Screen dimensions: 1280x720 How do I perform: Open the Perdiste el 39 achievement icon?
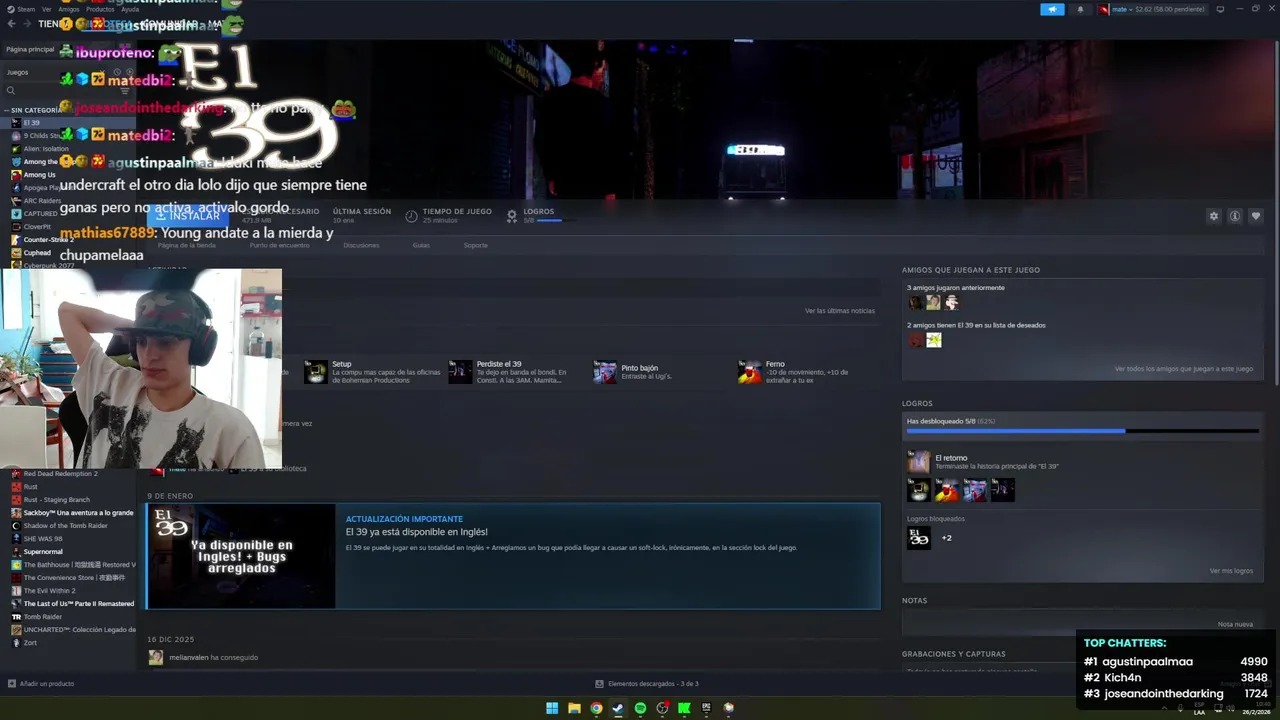(460, 372)
